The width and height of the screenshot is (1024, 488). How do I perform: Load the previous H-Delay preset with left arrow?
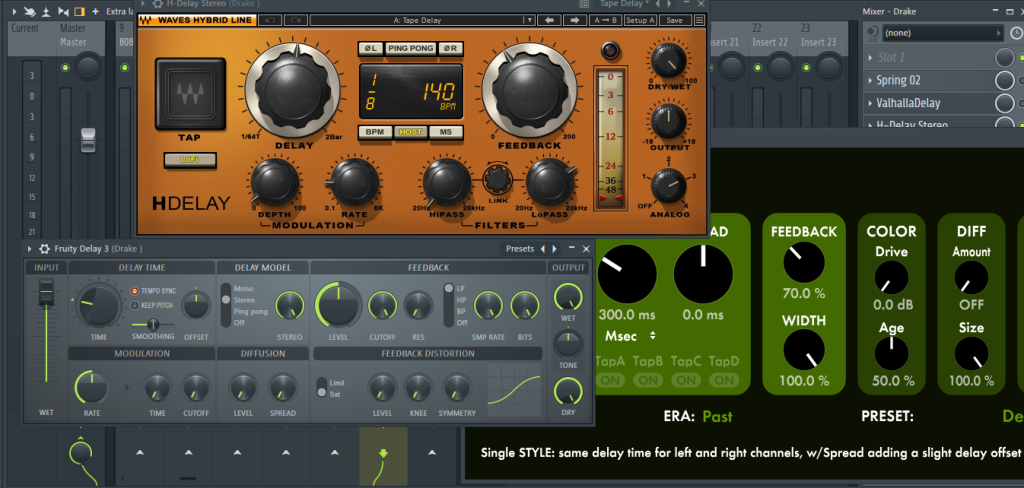click(548, 19)
